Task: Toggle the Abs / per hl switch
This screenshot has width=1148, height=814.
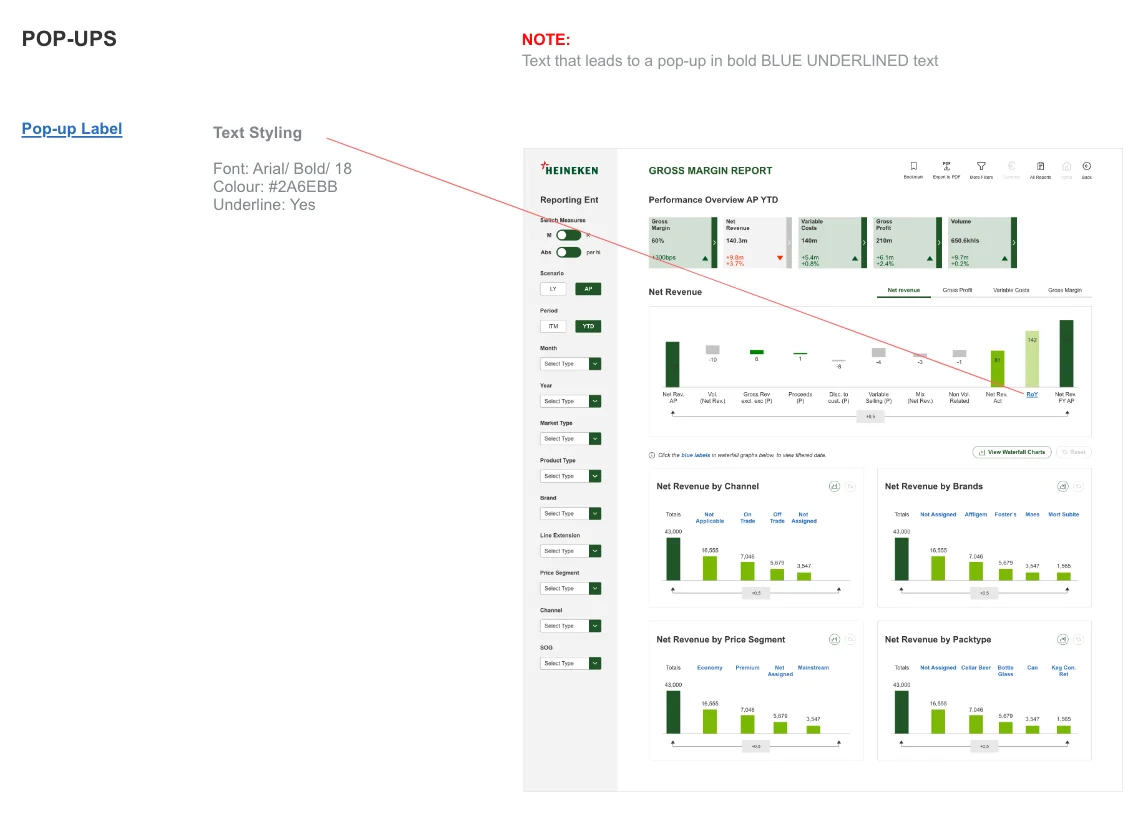Action: 568,252
